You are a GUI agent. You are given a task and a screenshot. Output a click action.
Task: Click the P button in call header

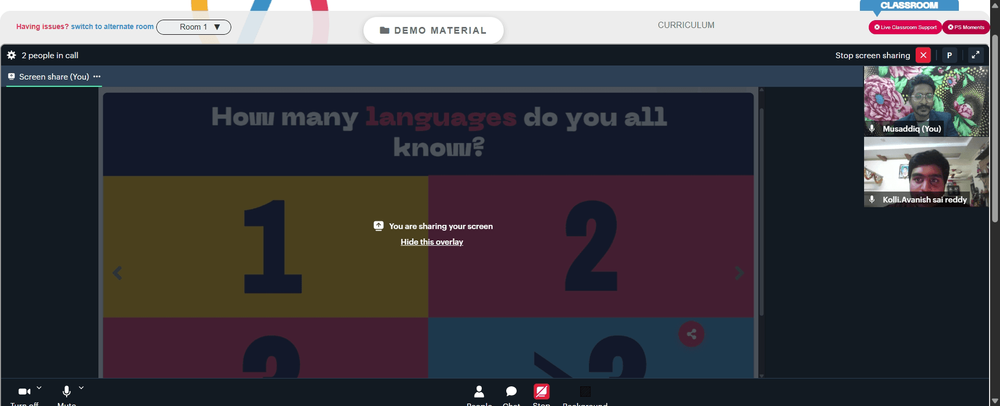[949, 55]
